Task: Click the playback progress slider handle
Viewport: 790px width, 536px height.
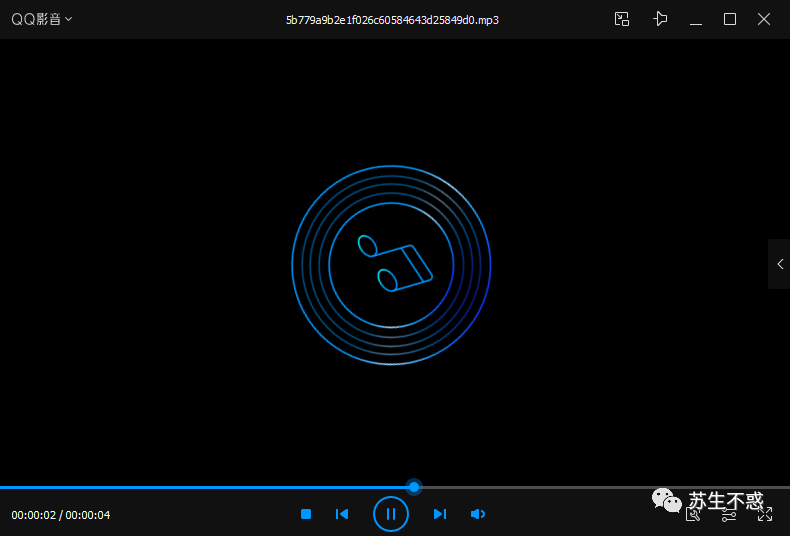Action: (414, 487)
